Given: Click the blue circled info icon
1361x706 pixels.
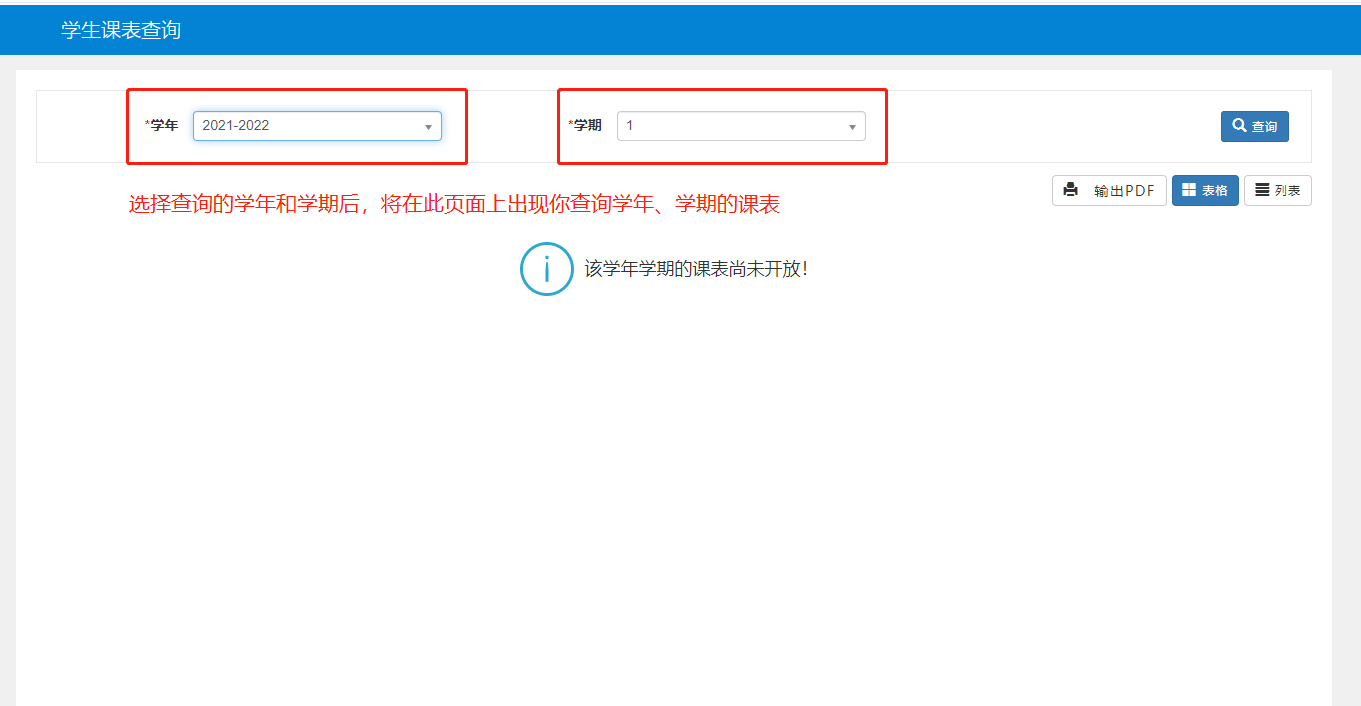Looking at the screenshot, I should 546,269.
